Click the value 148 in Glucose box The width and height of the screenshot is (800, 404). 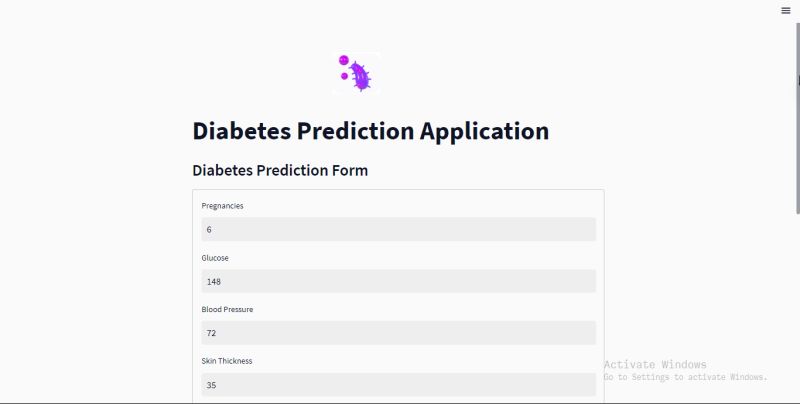pos(214,282)
